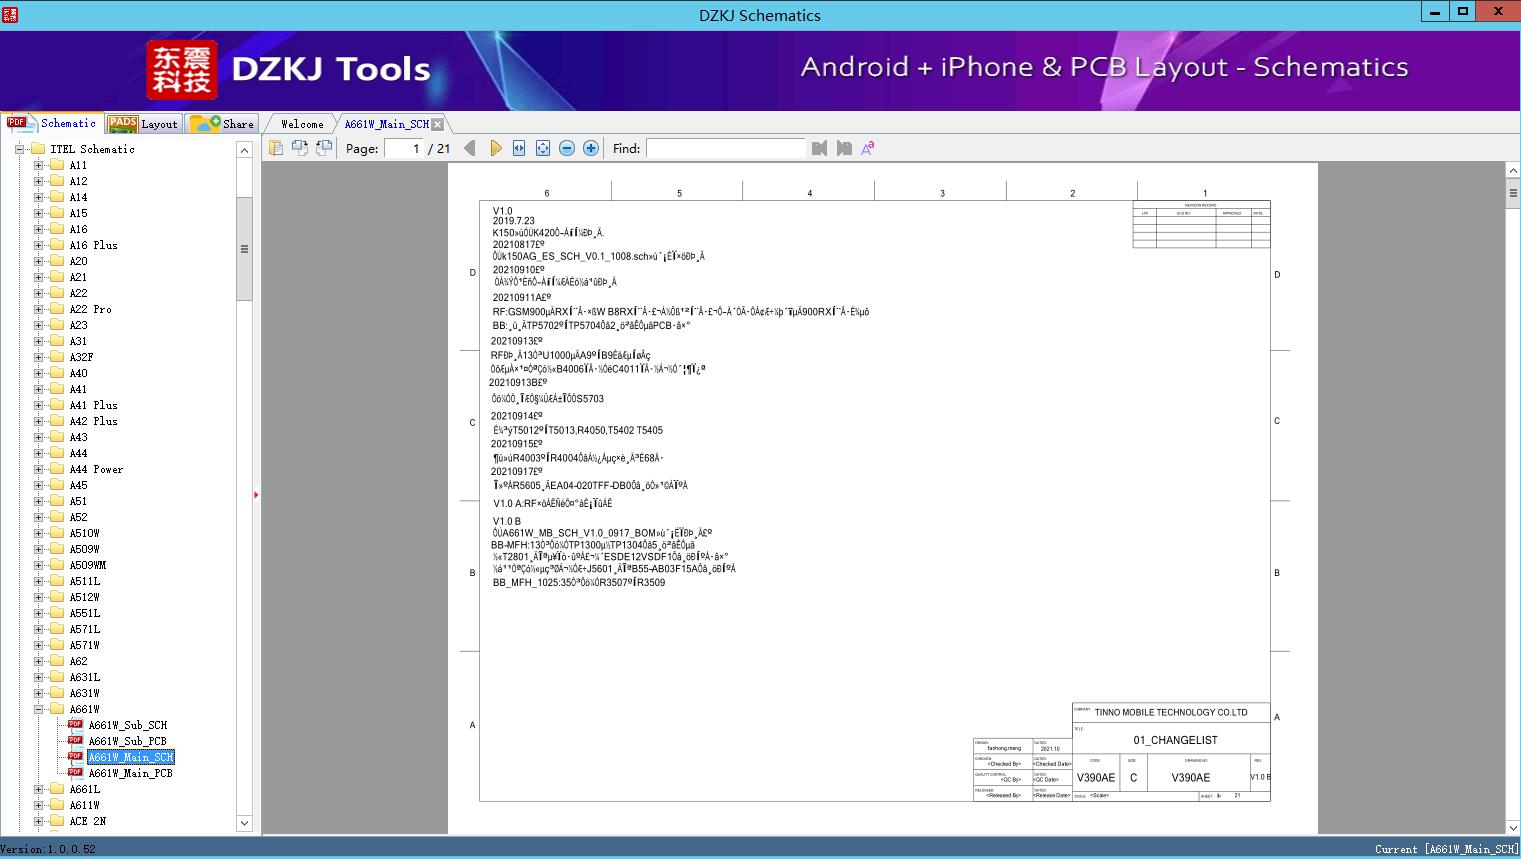Click the fit page icon

coord(543,148)
